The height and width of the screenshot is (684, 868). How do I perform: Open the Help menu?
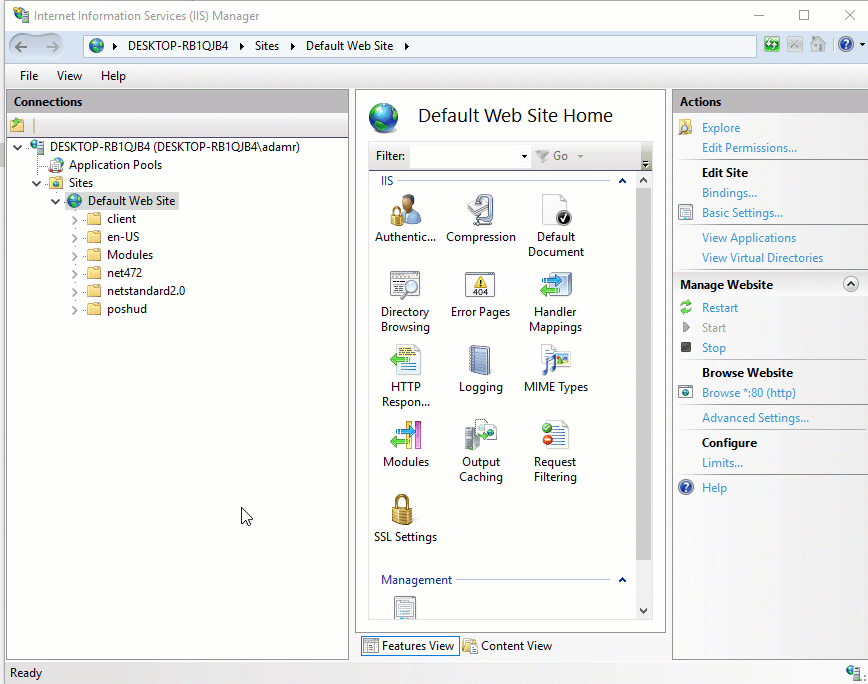113,76
